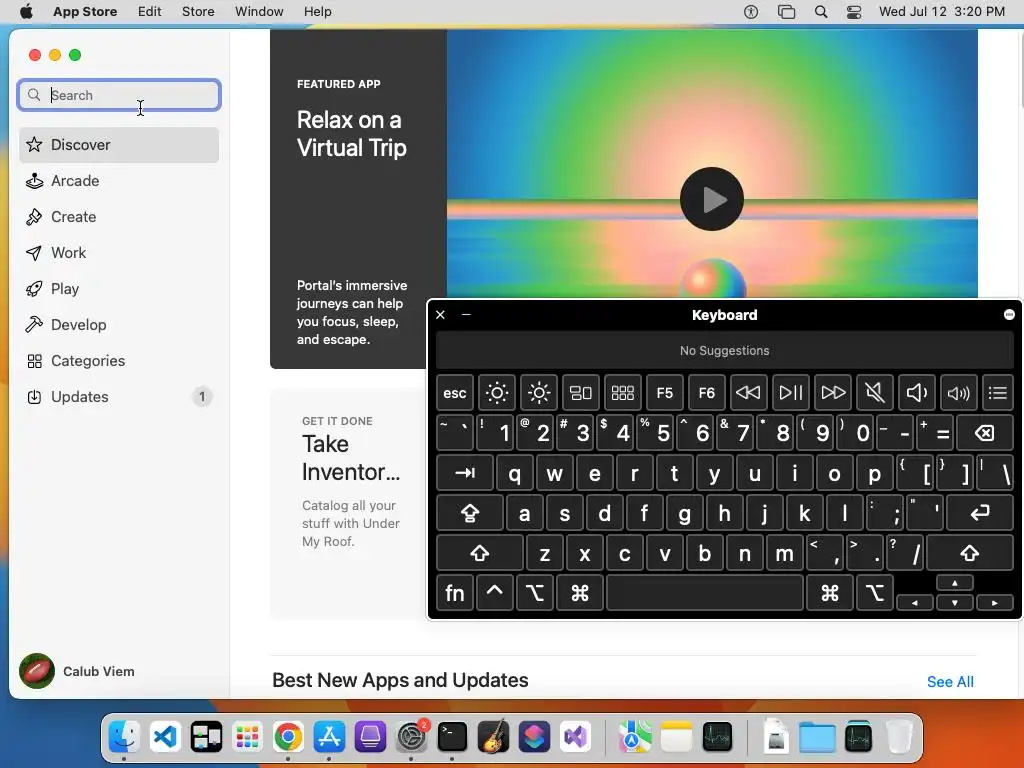Open Finder from the Dock
This screenshot has width=1024, height=768.
[x=124, y=737]
